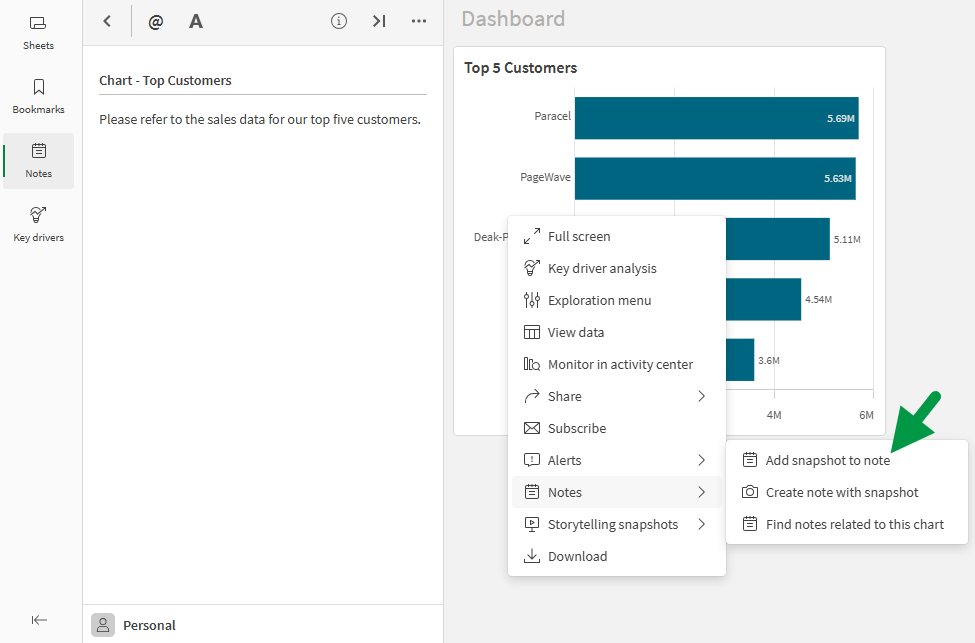
Task: Open the Bookmarks panel
Action: point(38,97)
